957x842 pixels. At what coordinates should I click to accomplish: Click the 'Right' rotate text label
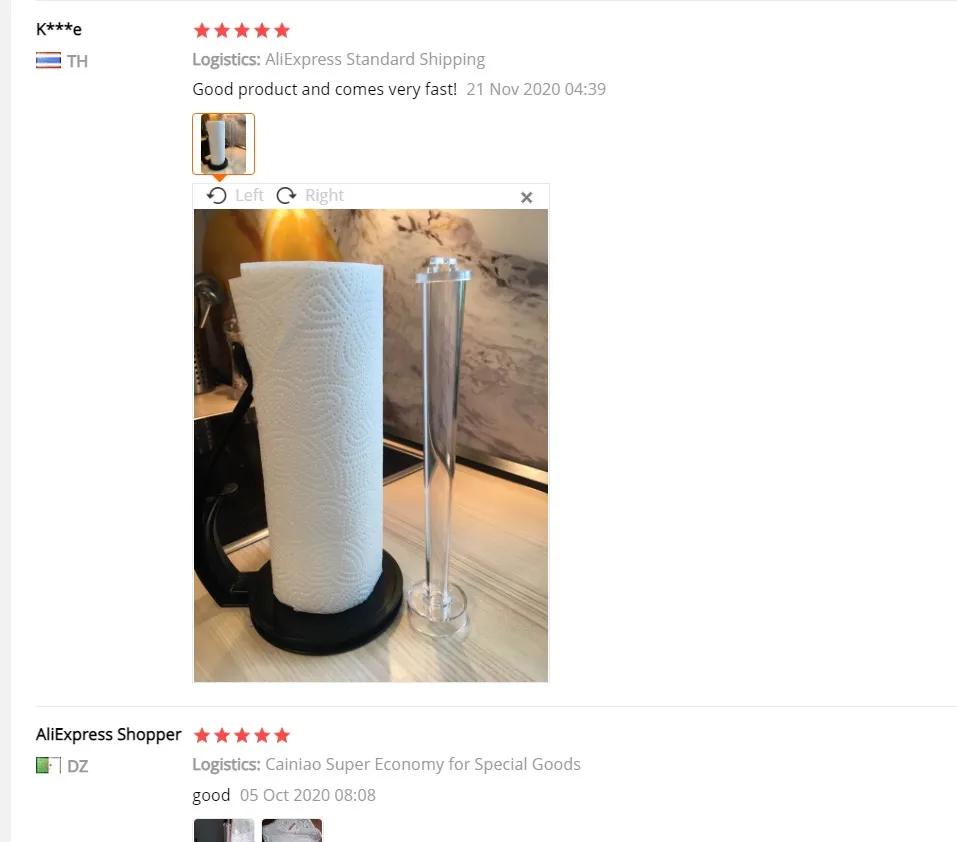(324, 195)
